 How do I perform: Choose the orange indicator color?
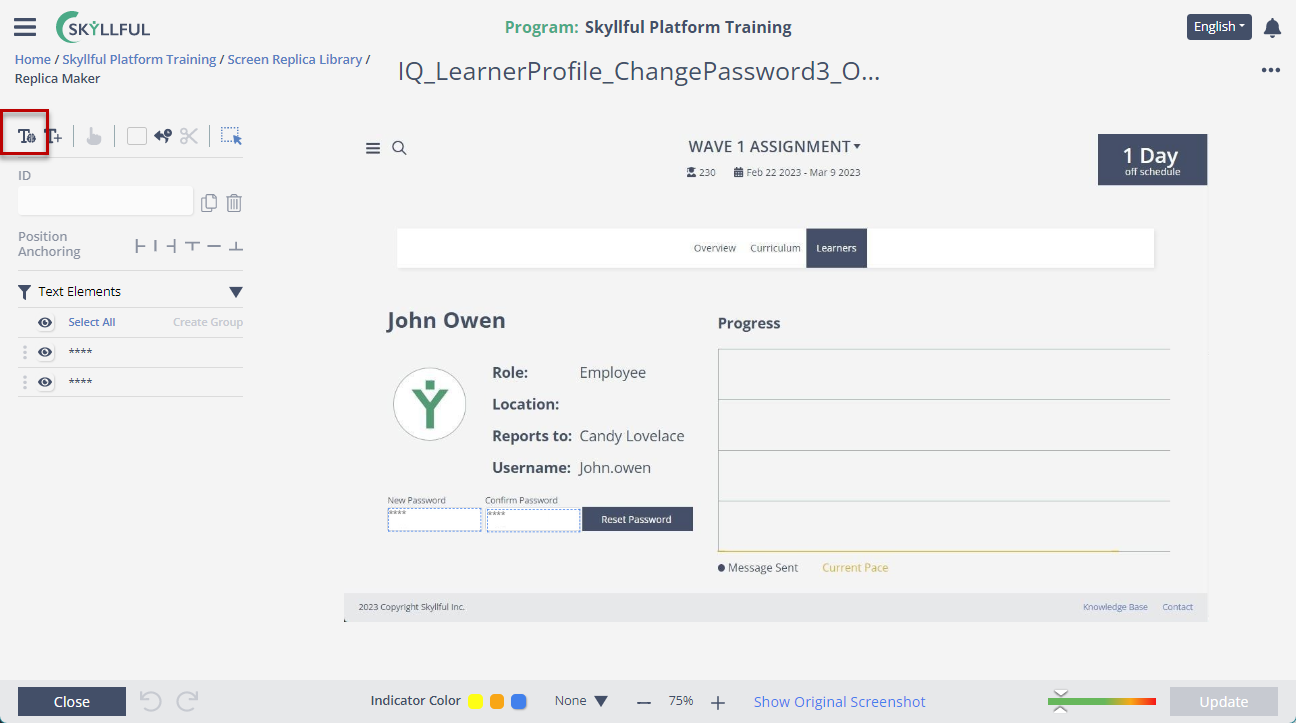point(497,701)
